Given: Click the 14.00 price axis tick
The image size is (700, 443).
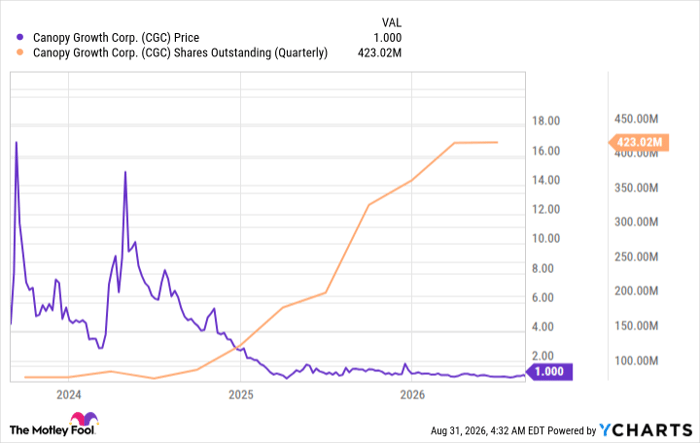Looking at the screenshot, I should pyautogui.click(x=546, y=180).
